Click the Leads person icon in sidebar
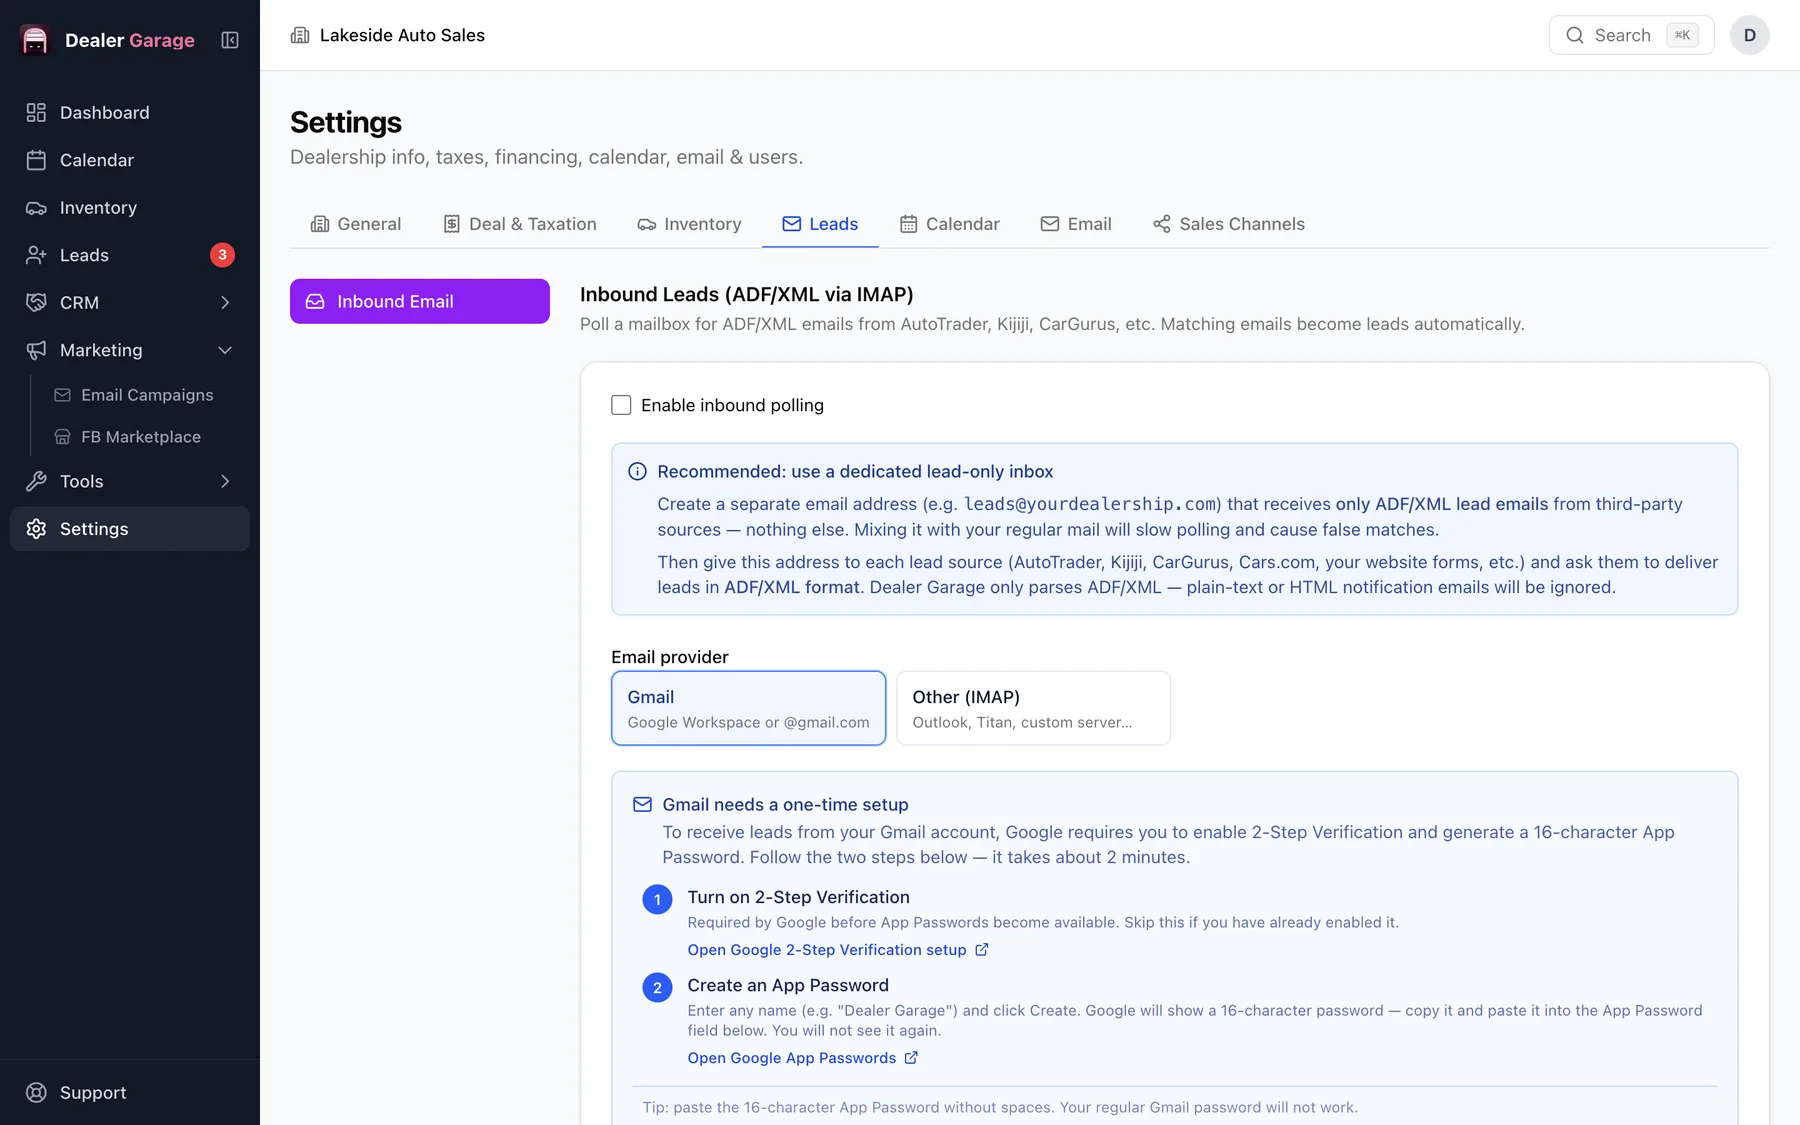 coord(36,255)
